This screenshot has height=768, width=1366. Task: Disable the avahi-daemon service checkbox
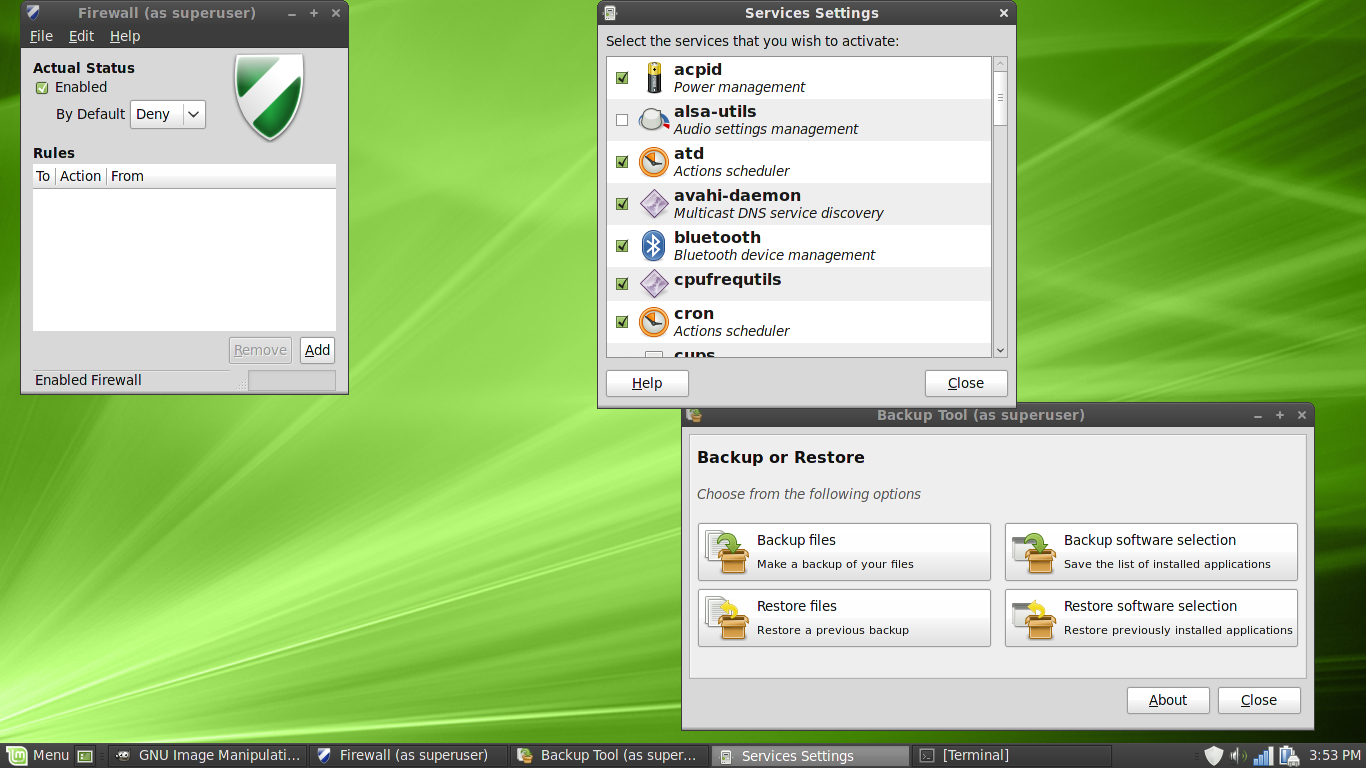(622, 204)
